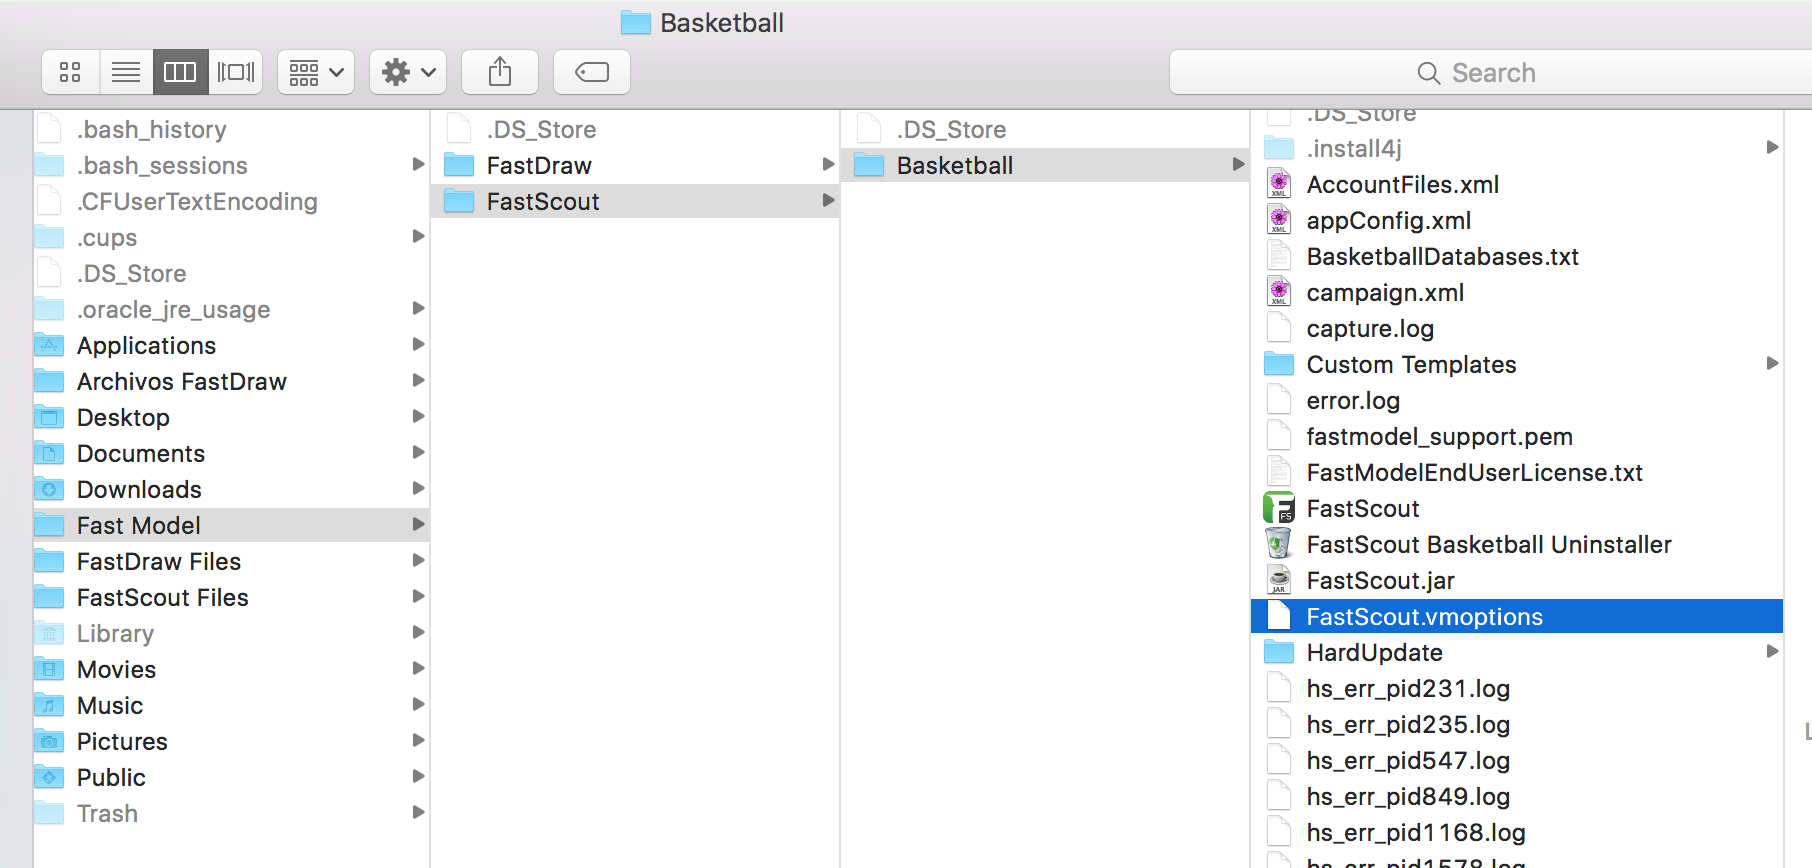Viewport: 1812px width, 868px height.
Task: Switch to Cover Flow view
Action: [x=236, y=72]
